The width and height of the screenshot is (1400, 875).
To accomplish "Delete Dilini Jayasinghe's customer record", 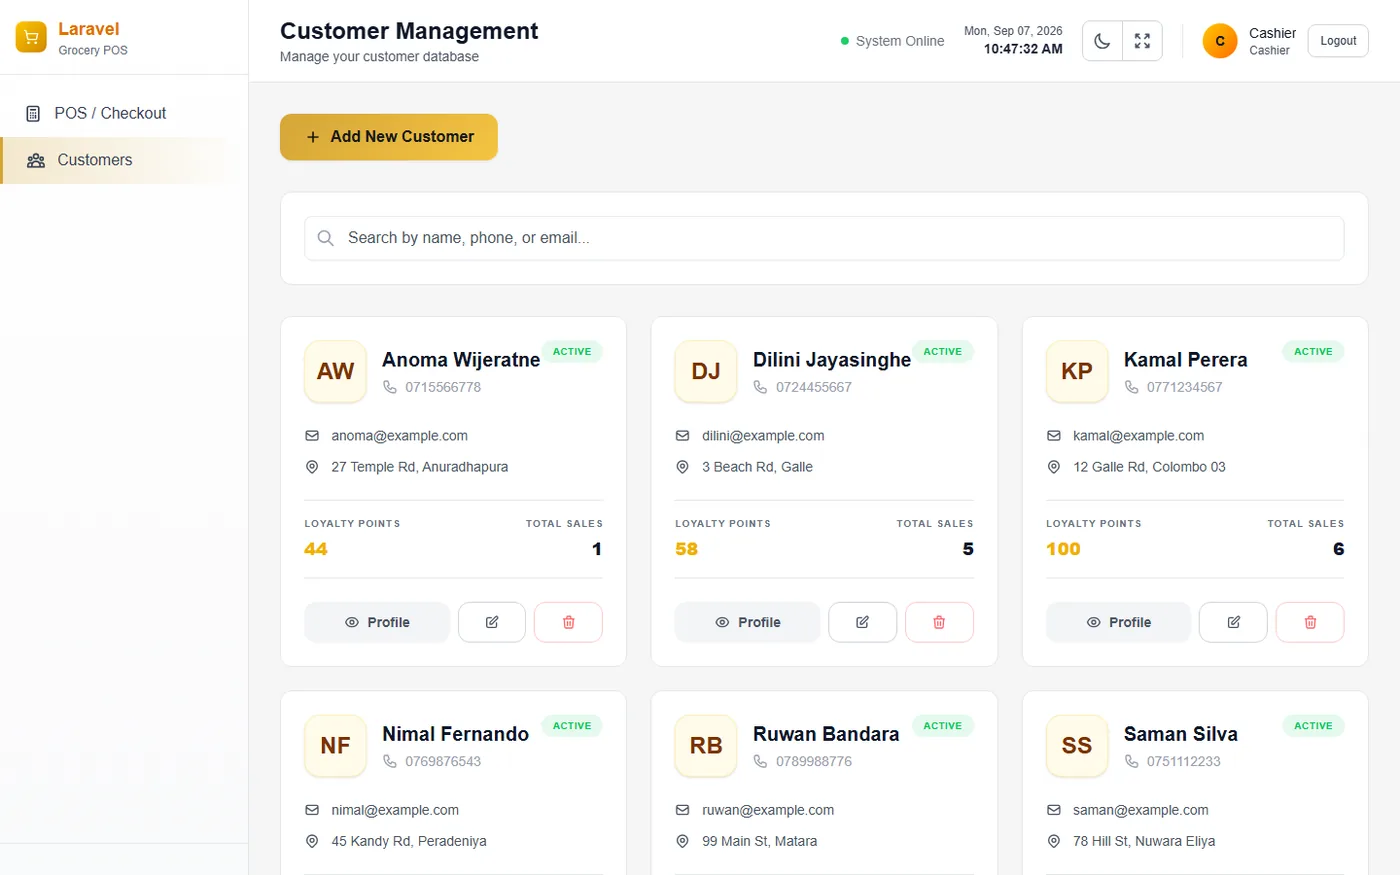I will pyautogui.click(x=939, y=622).
